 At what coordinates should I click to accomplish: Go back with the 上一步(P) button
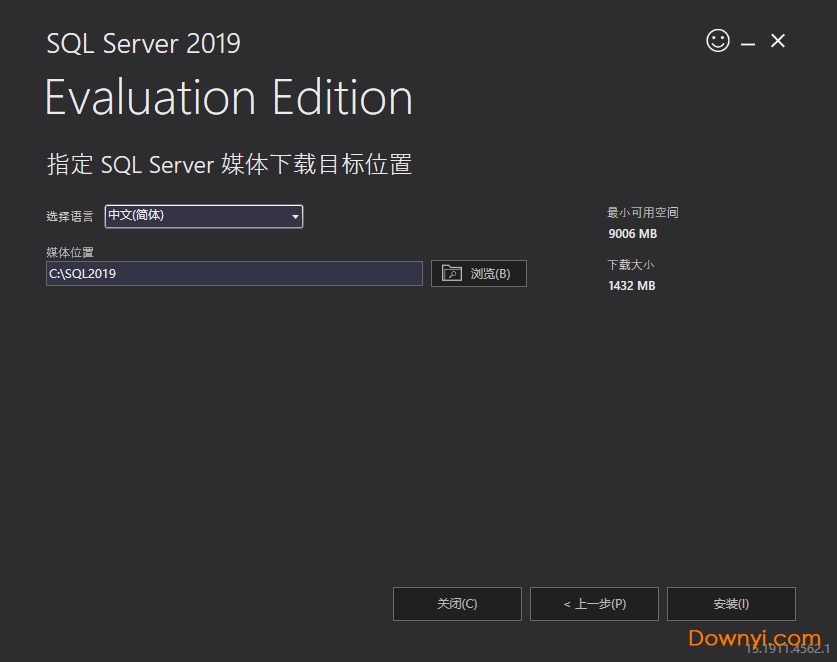pyautogui.click(x=594, y=604)
